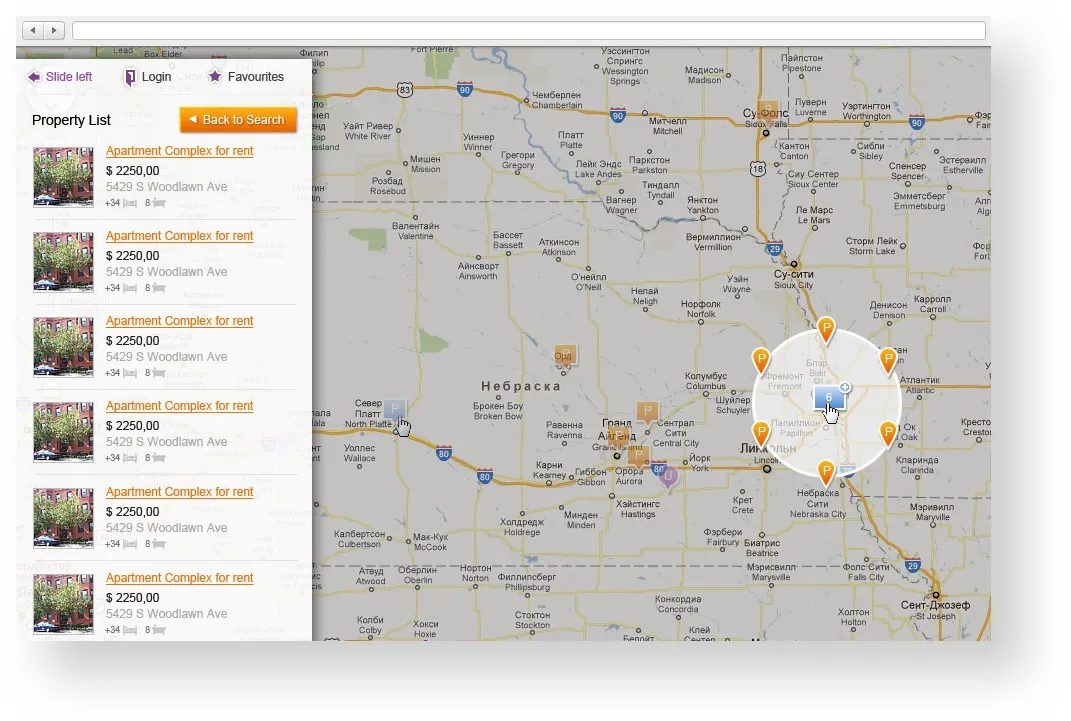Click the browser forward arrow
This screenshot has width=1071, height=721.
pos(54,30)
